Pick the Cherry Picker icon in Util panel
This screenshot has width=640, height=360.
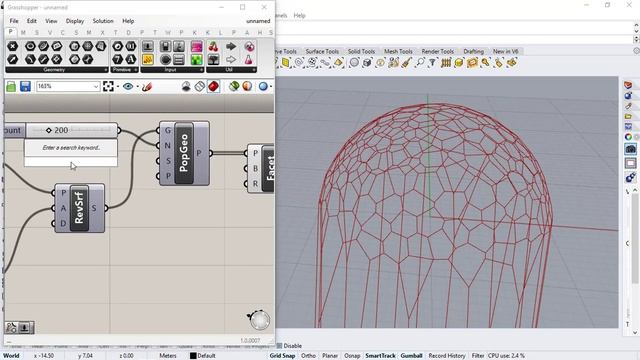tap(213, 47)
